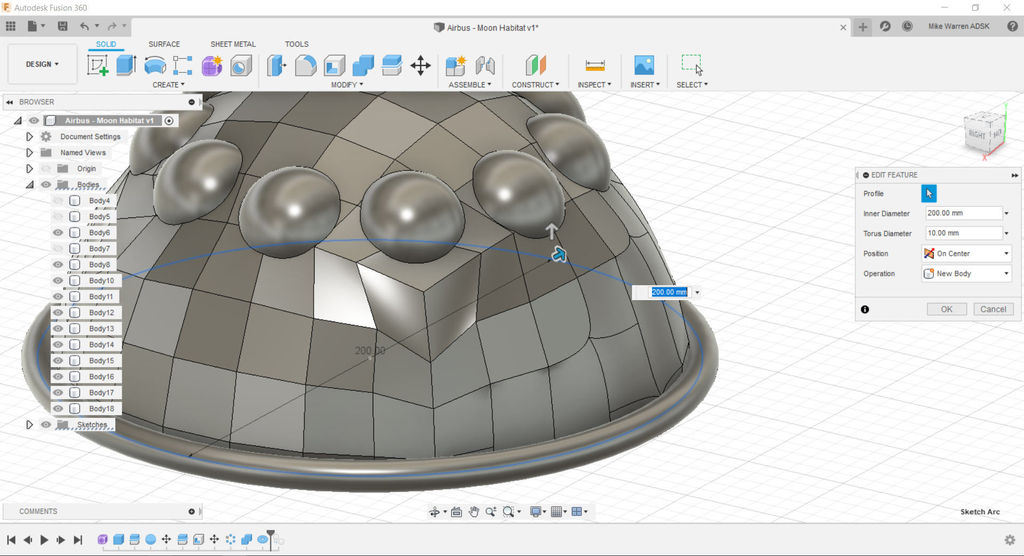Click the Look At icon
This screenshot has height=556, width=1024.
[456, 512]
